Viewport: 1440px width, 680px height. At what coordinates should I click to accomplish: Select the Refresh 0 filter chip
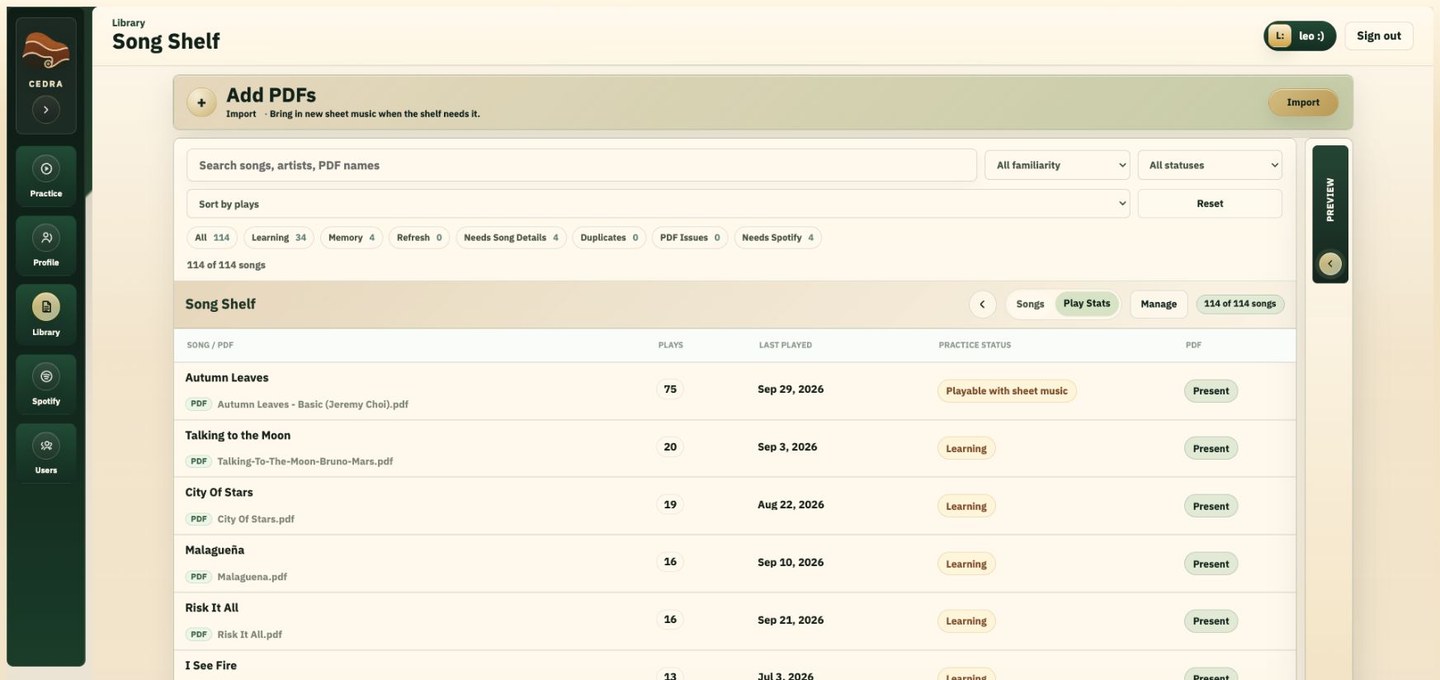419,238
